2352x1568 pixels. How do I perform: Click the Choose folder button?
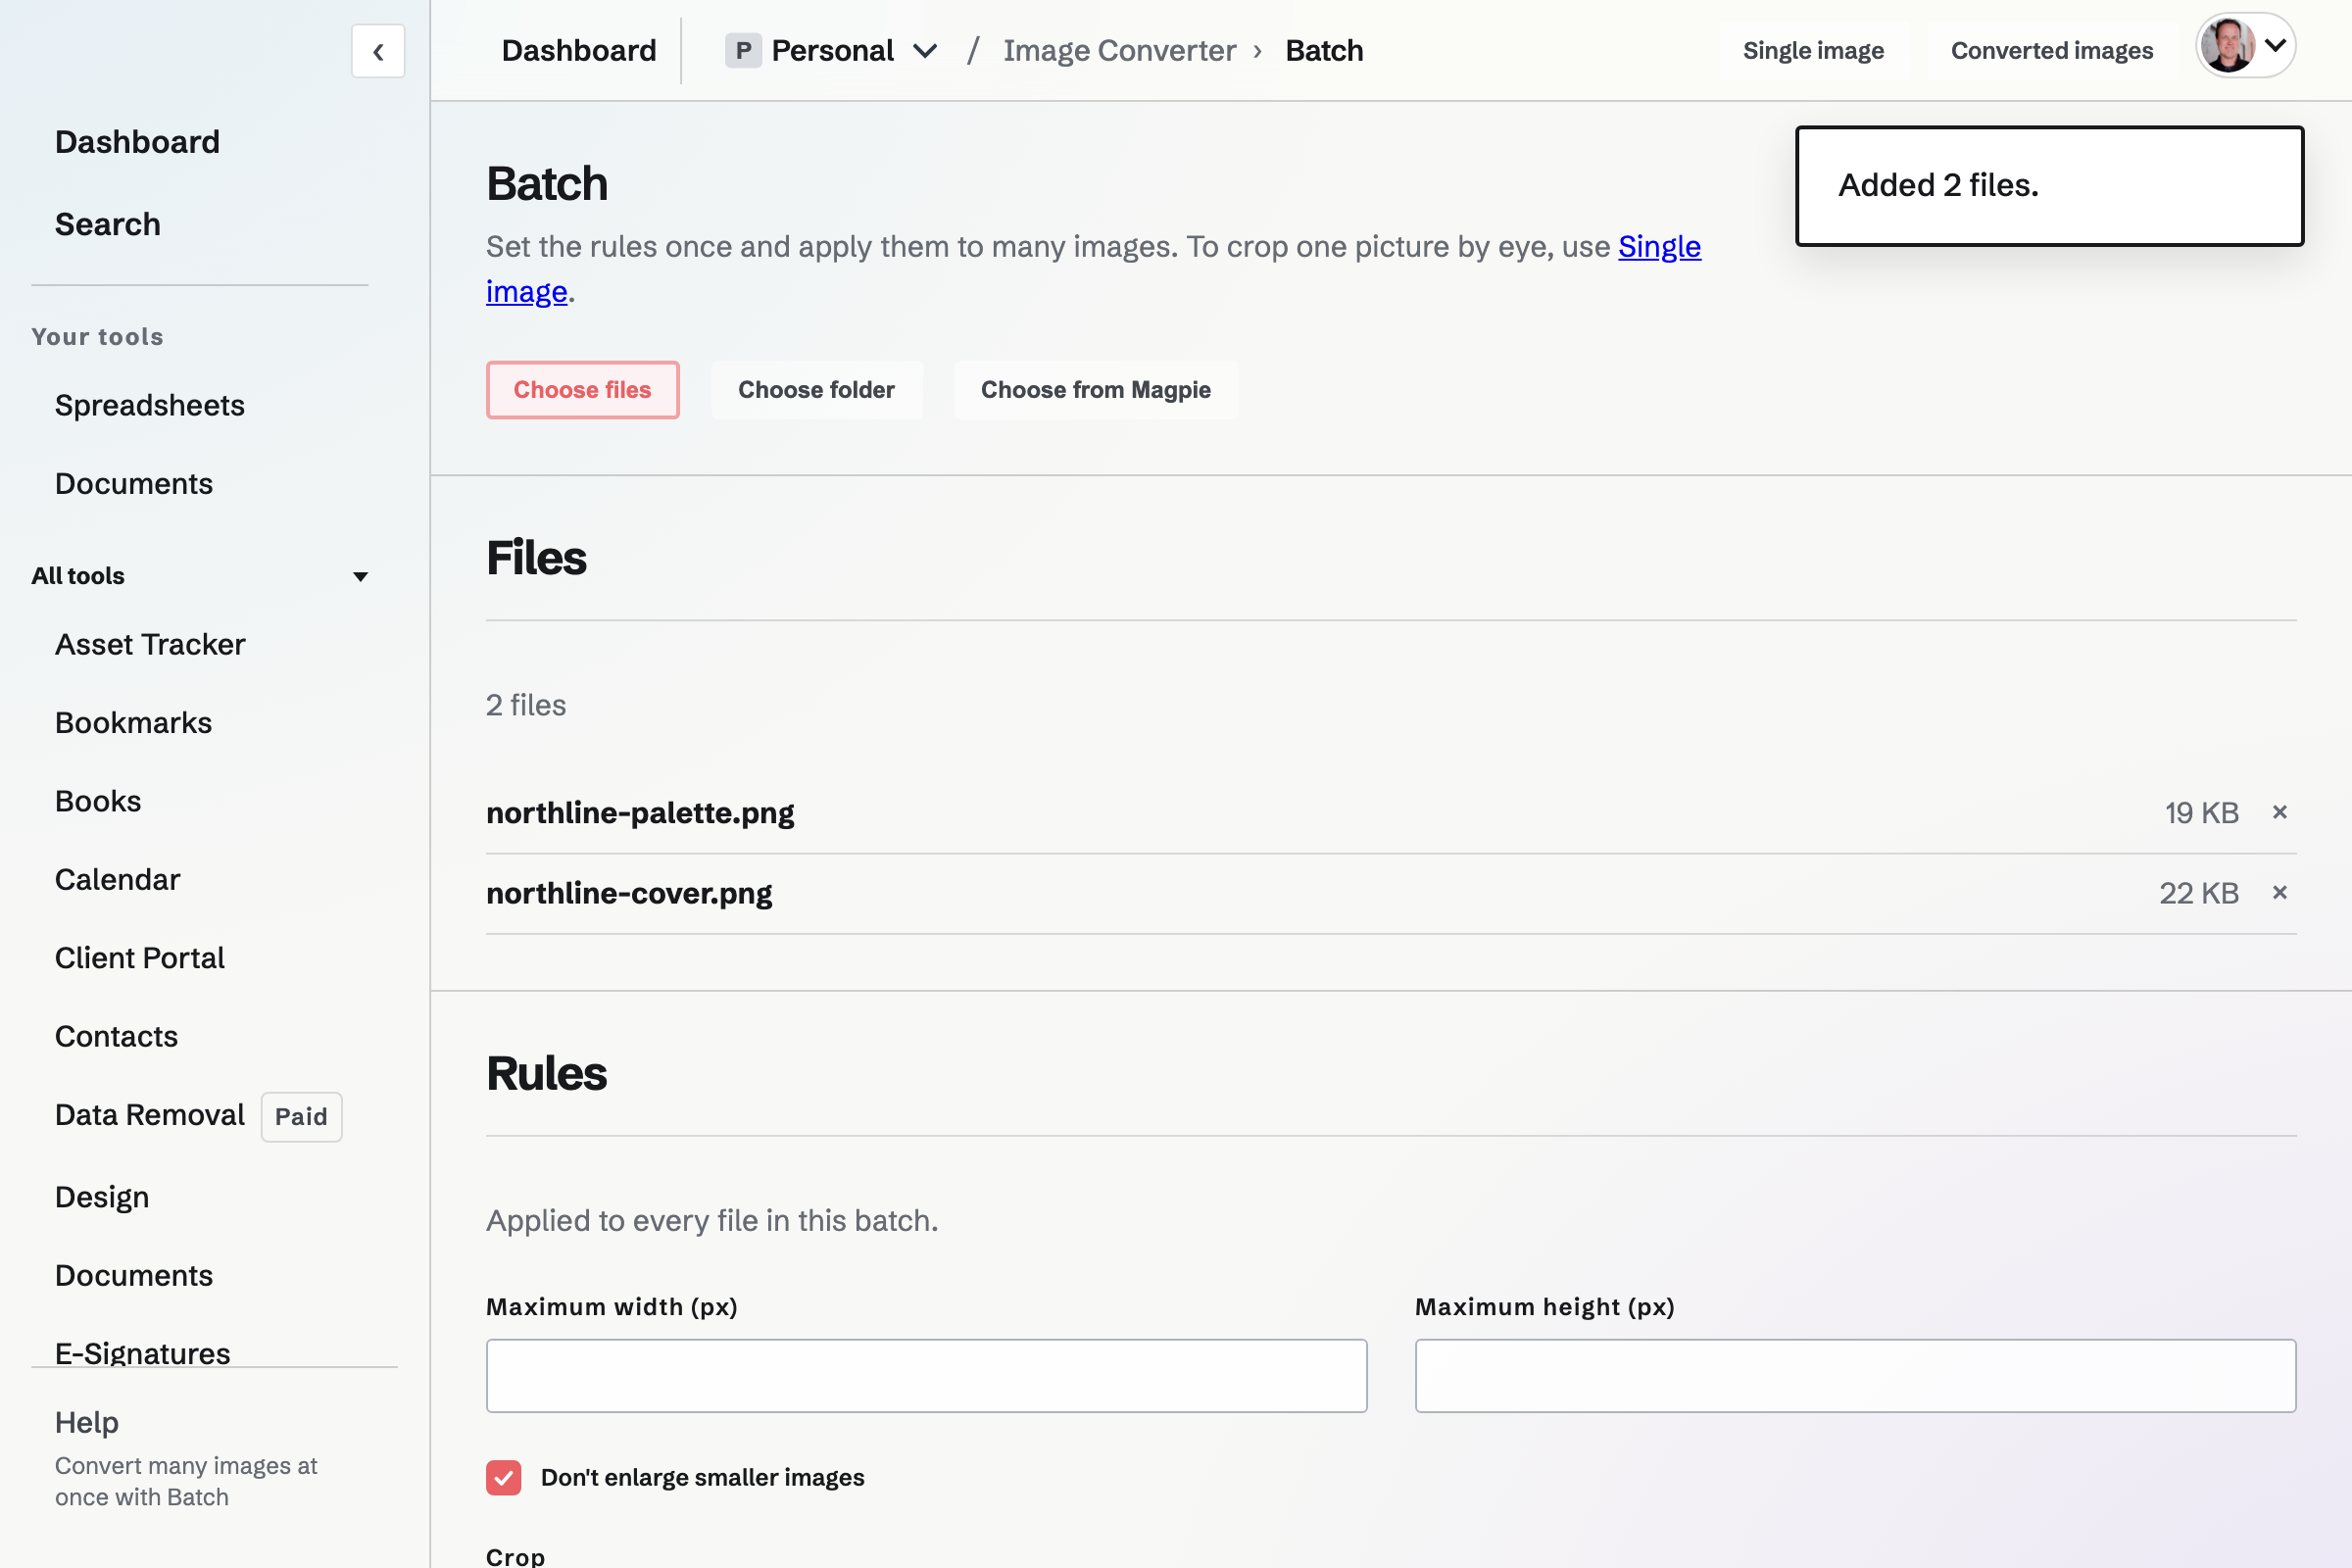point(816,390)
